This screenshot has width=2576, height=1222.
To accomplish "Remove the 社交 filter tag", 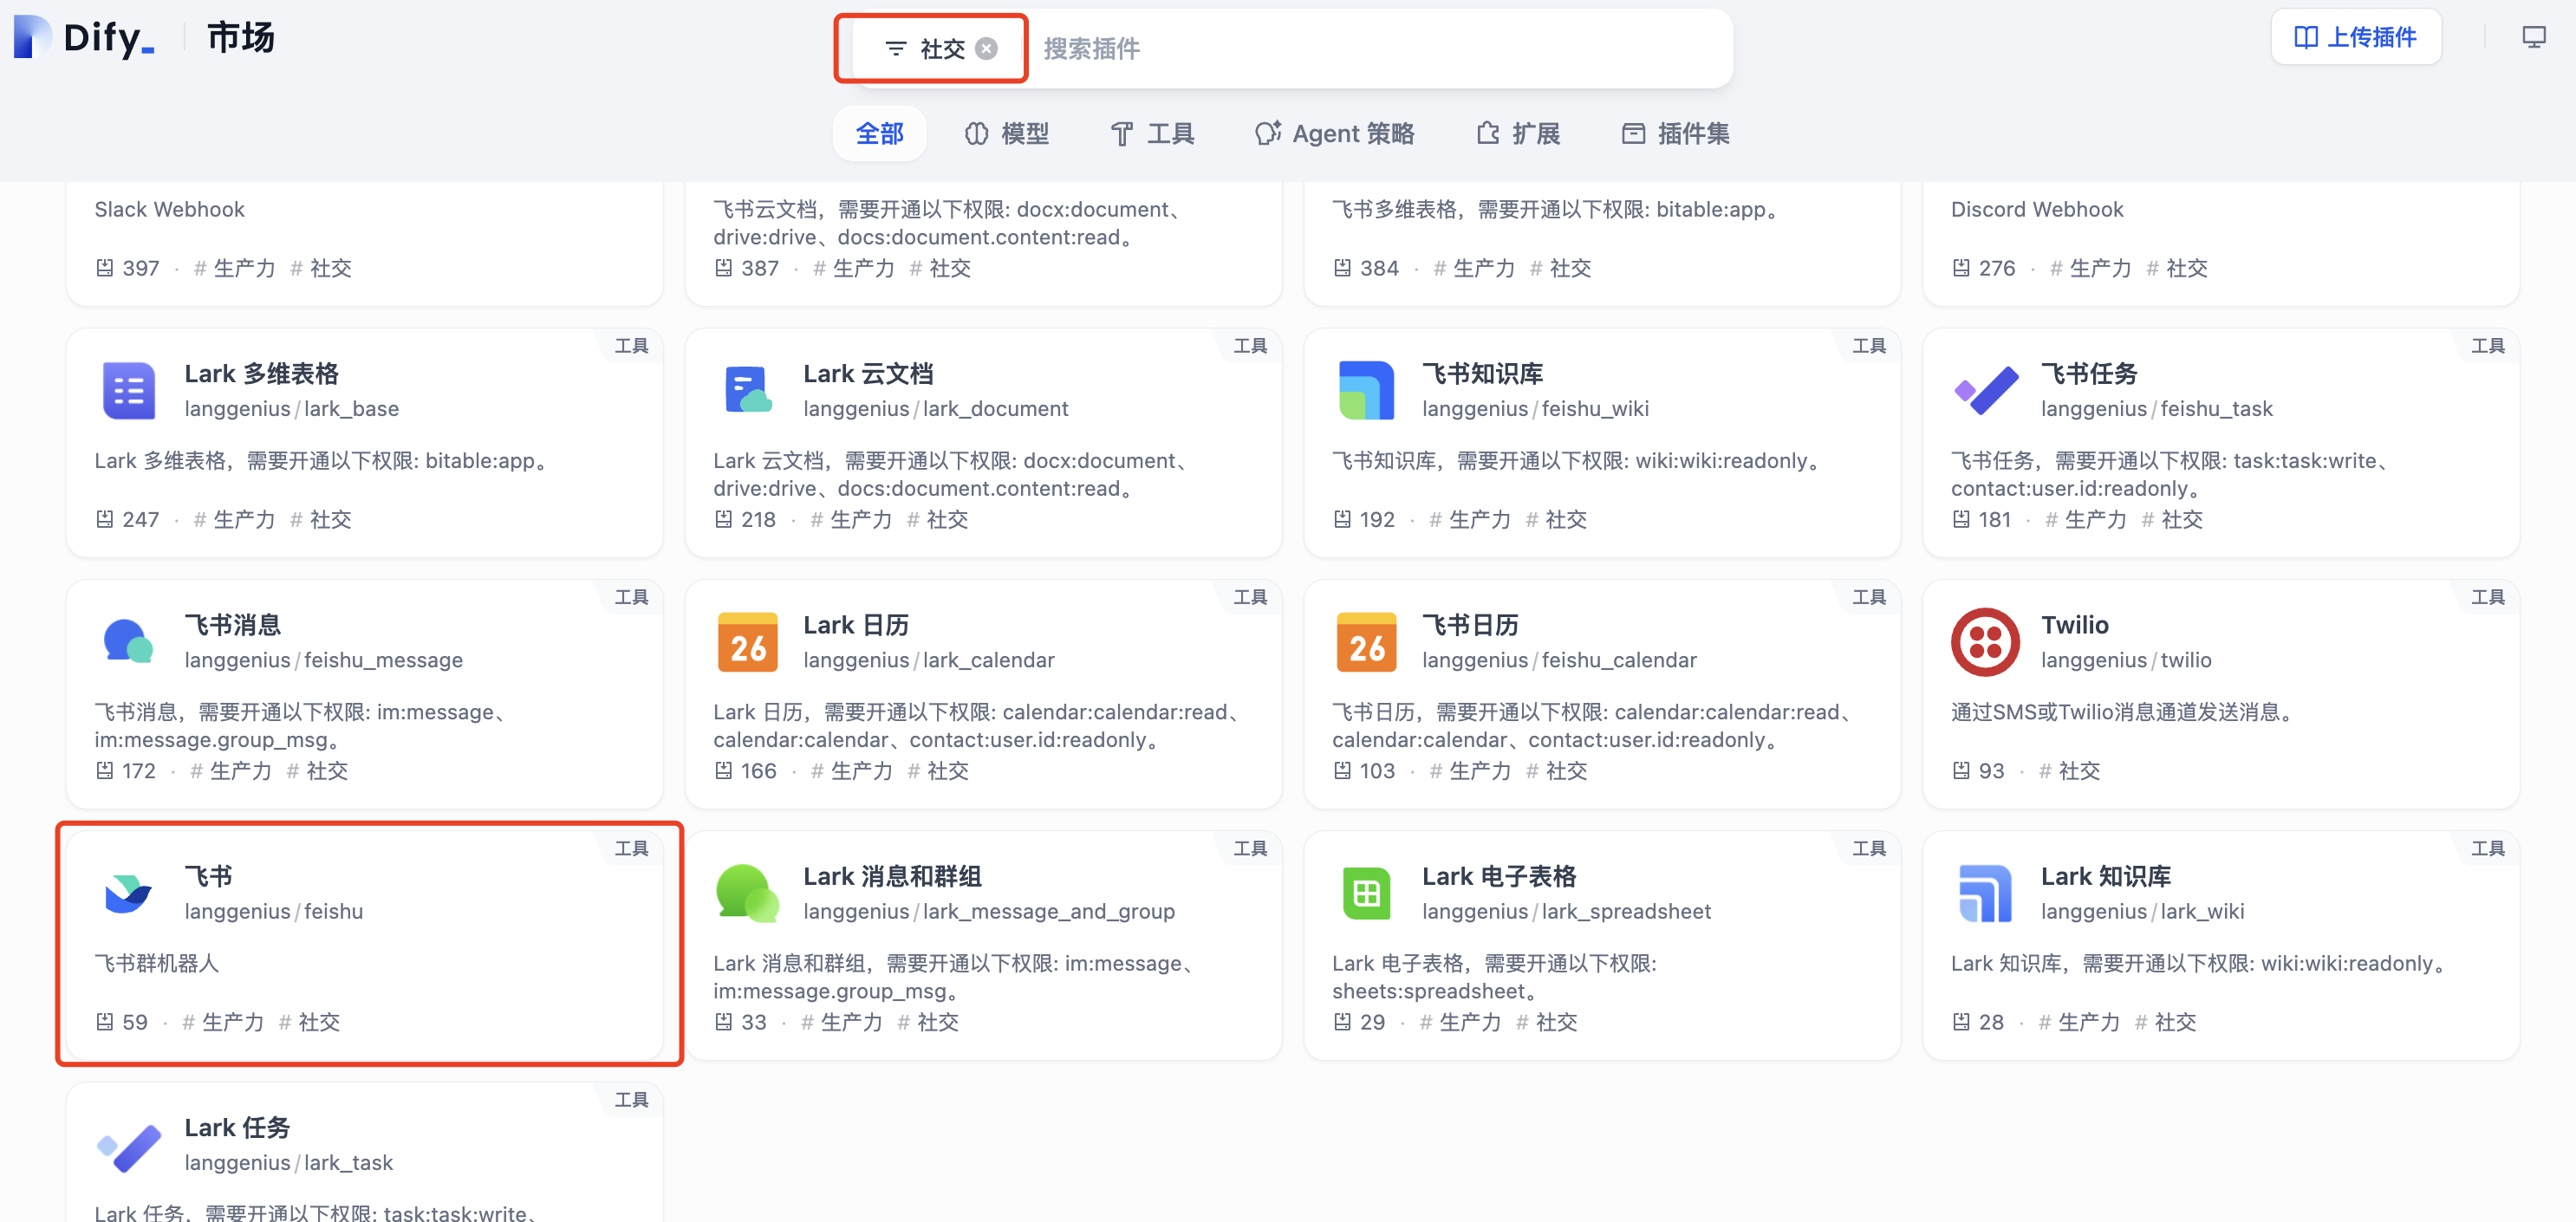I will 986,49.
